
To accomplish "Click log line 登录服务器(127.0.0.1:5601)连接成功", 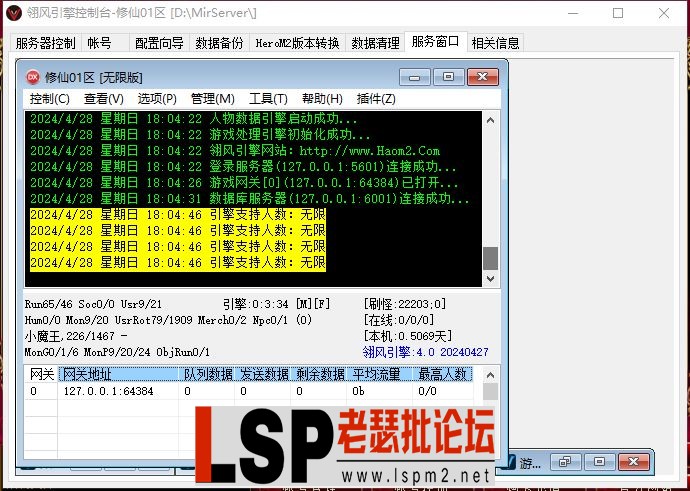I will pos(243,167).
